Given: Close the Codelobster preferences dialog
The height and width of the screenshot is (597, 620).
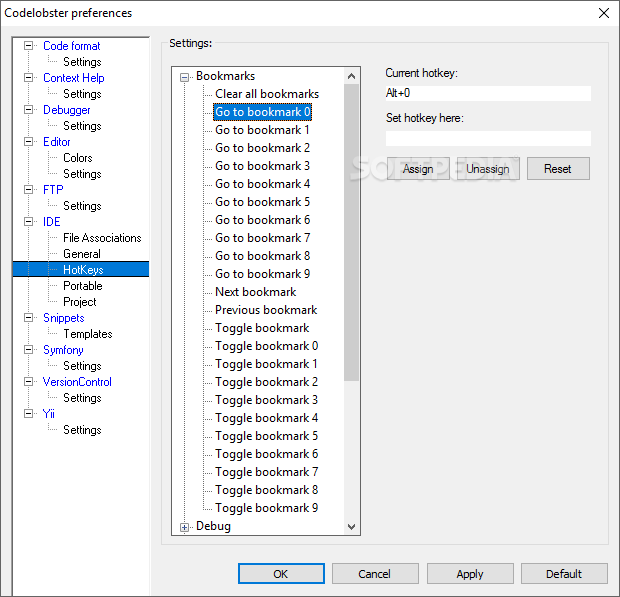Looking at the screenshot, I should (603, 13).
